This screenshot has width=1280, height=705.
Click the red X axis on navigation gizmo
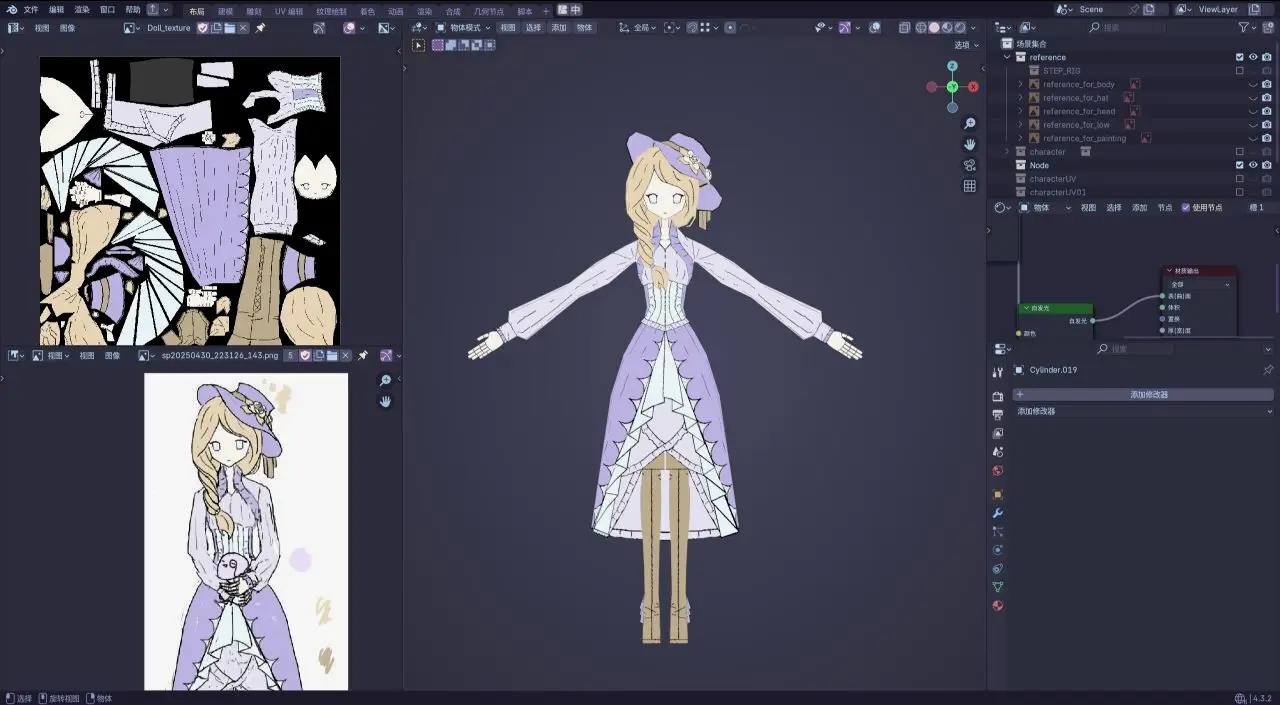pyautogui.click(x=973, y=87)
